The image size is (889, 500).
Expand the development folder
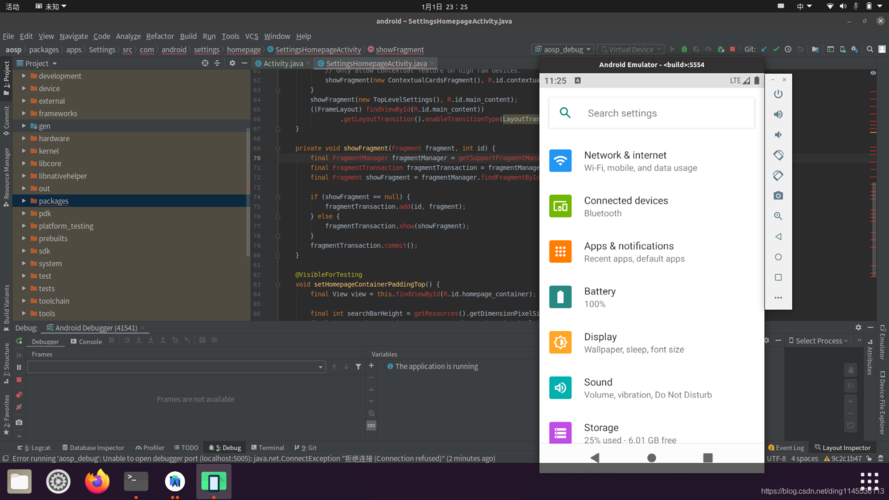pyautogui.click(x=24, y=75)
